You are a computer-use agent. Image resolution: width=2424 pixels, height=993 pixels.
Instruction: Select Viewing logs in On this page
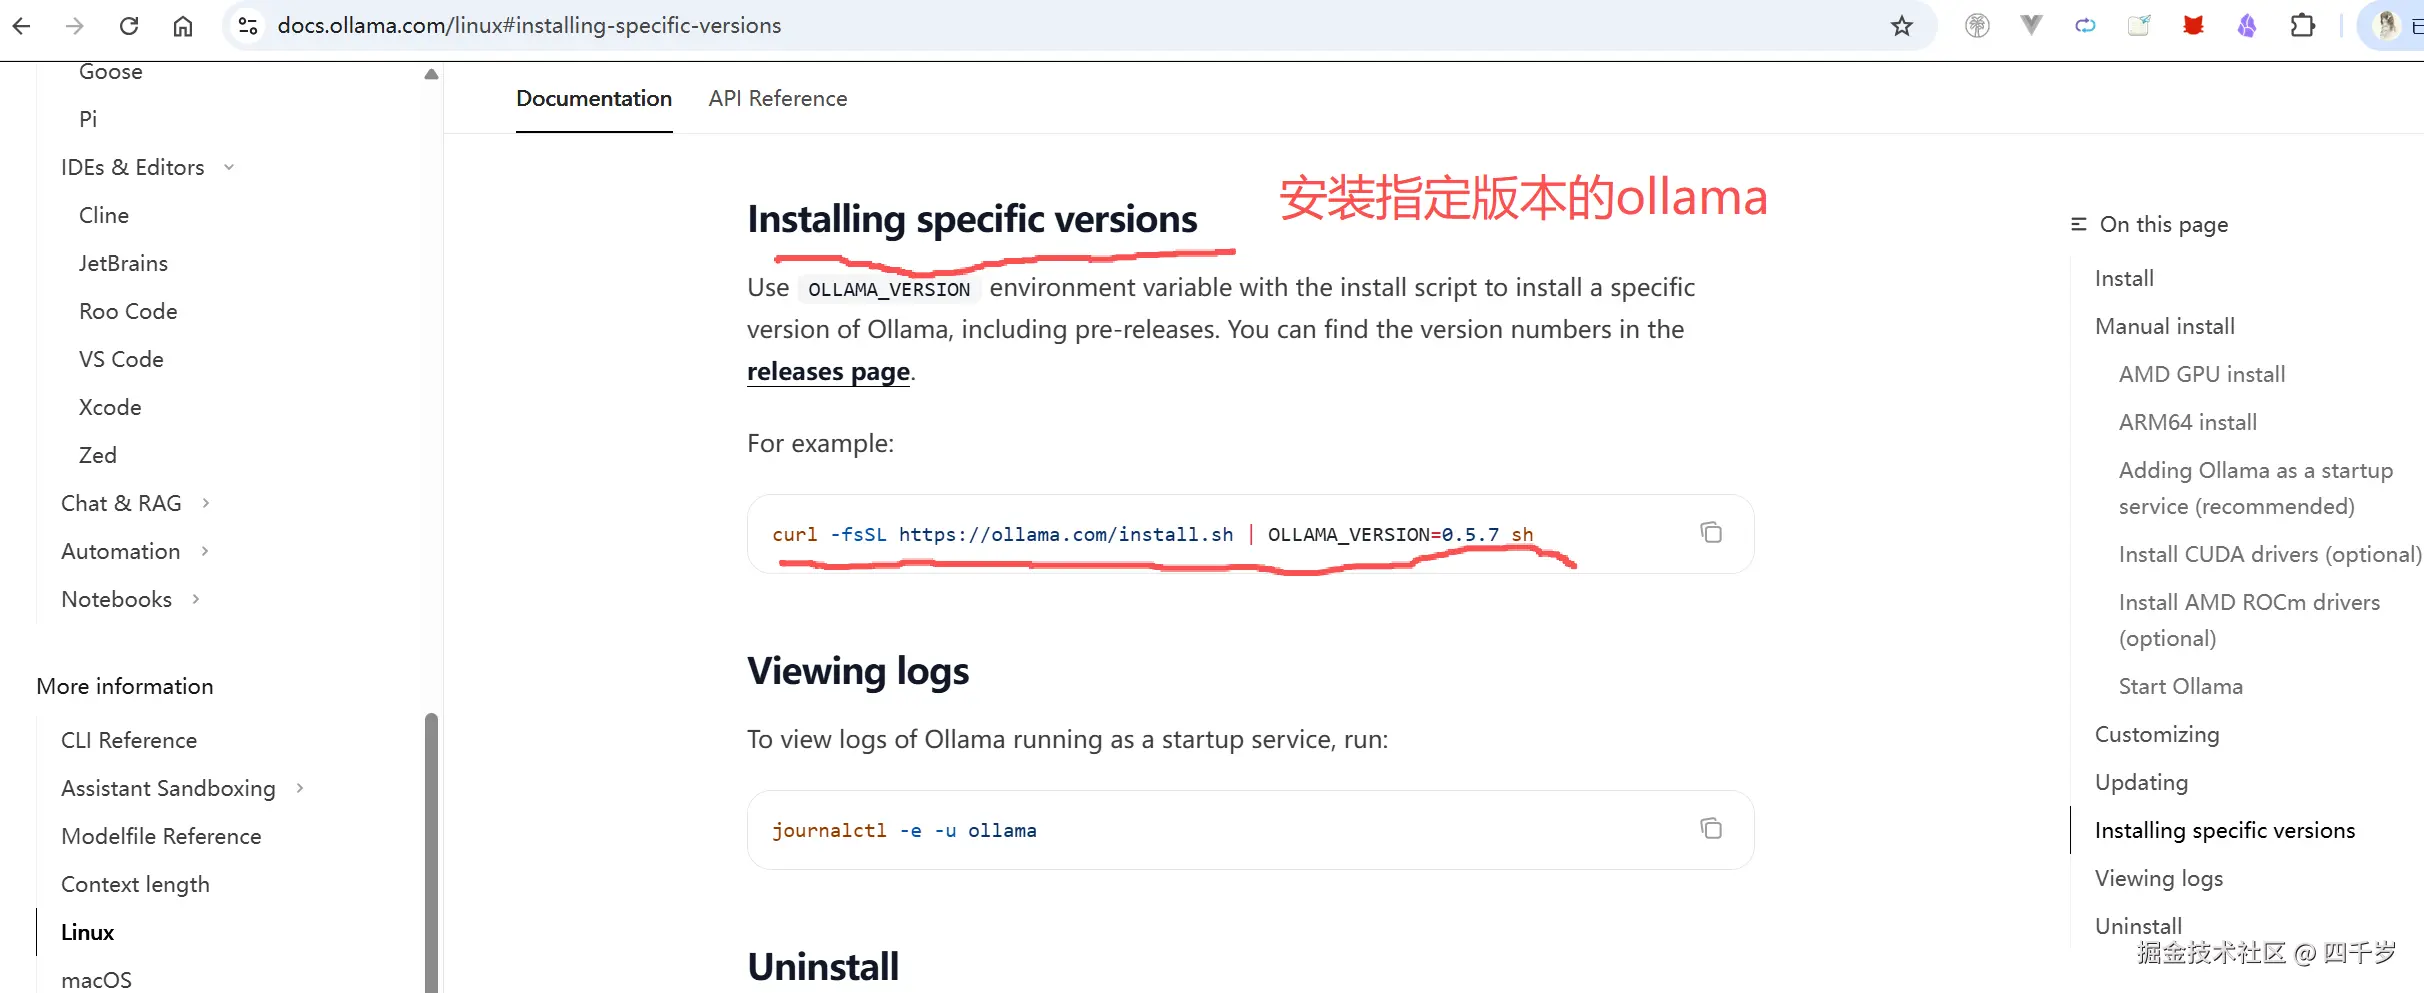pos(2159,878)
